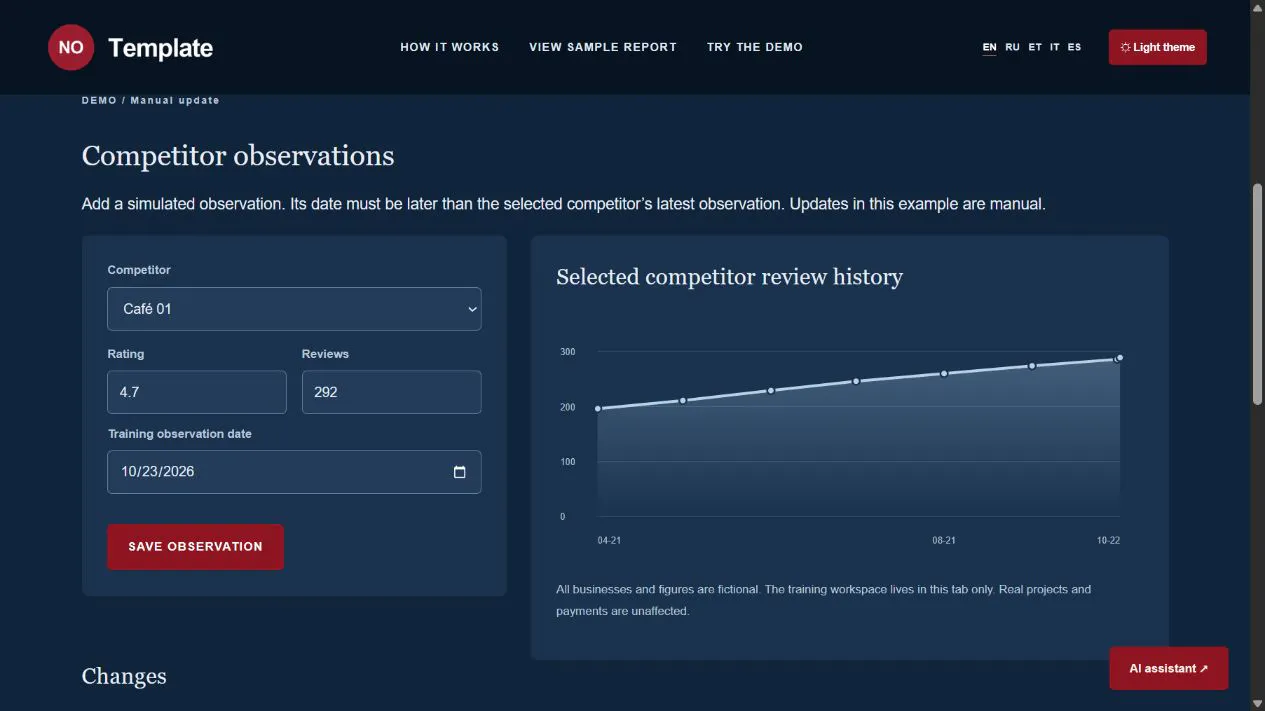Focus the Rating input field

click(x=197, y=392)
